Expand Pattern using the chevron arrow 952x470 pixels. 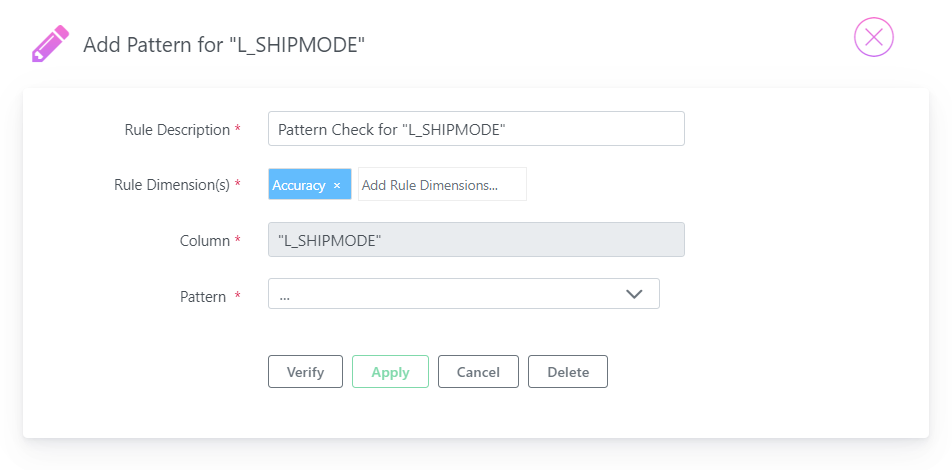point(633,294)
